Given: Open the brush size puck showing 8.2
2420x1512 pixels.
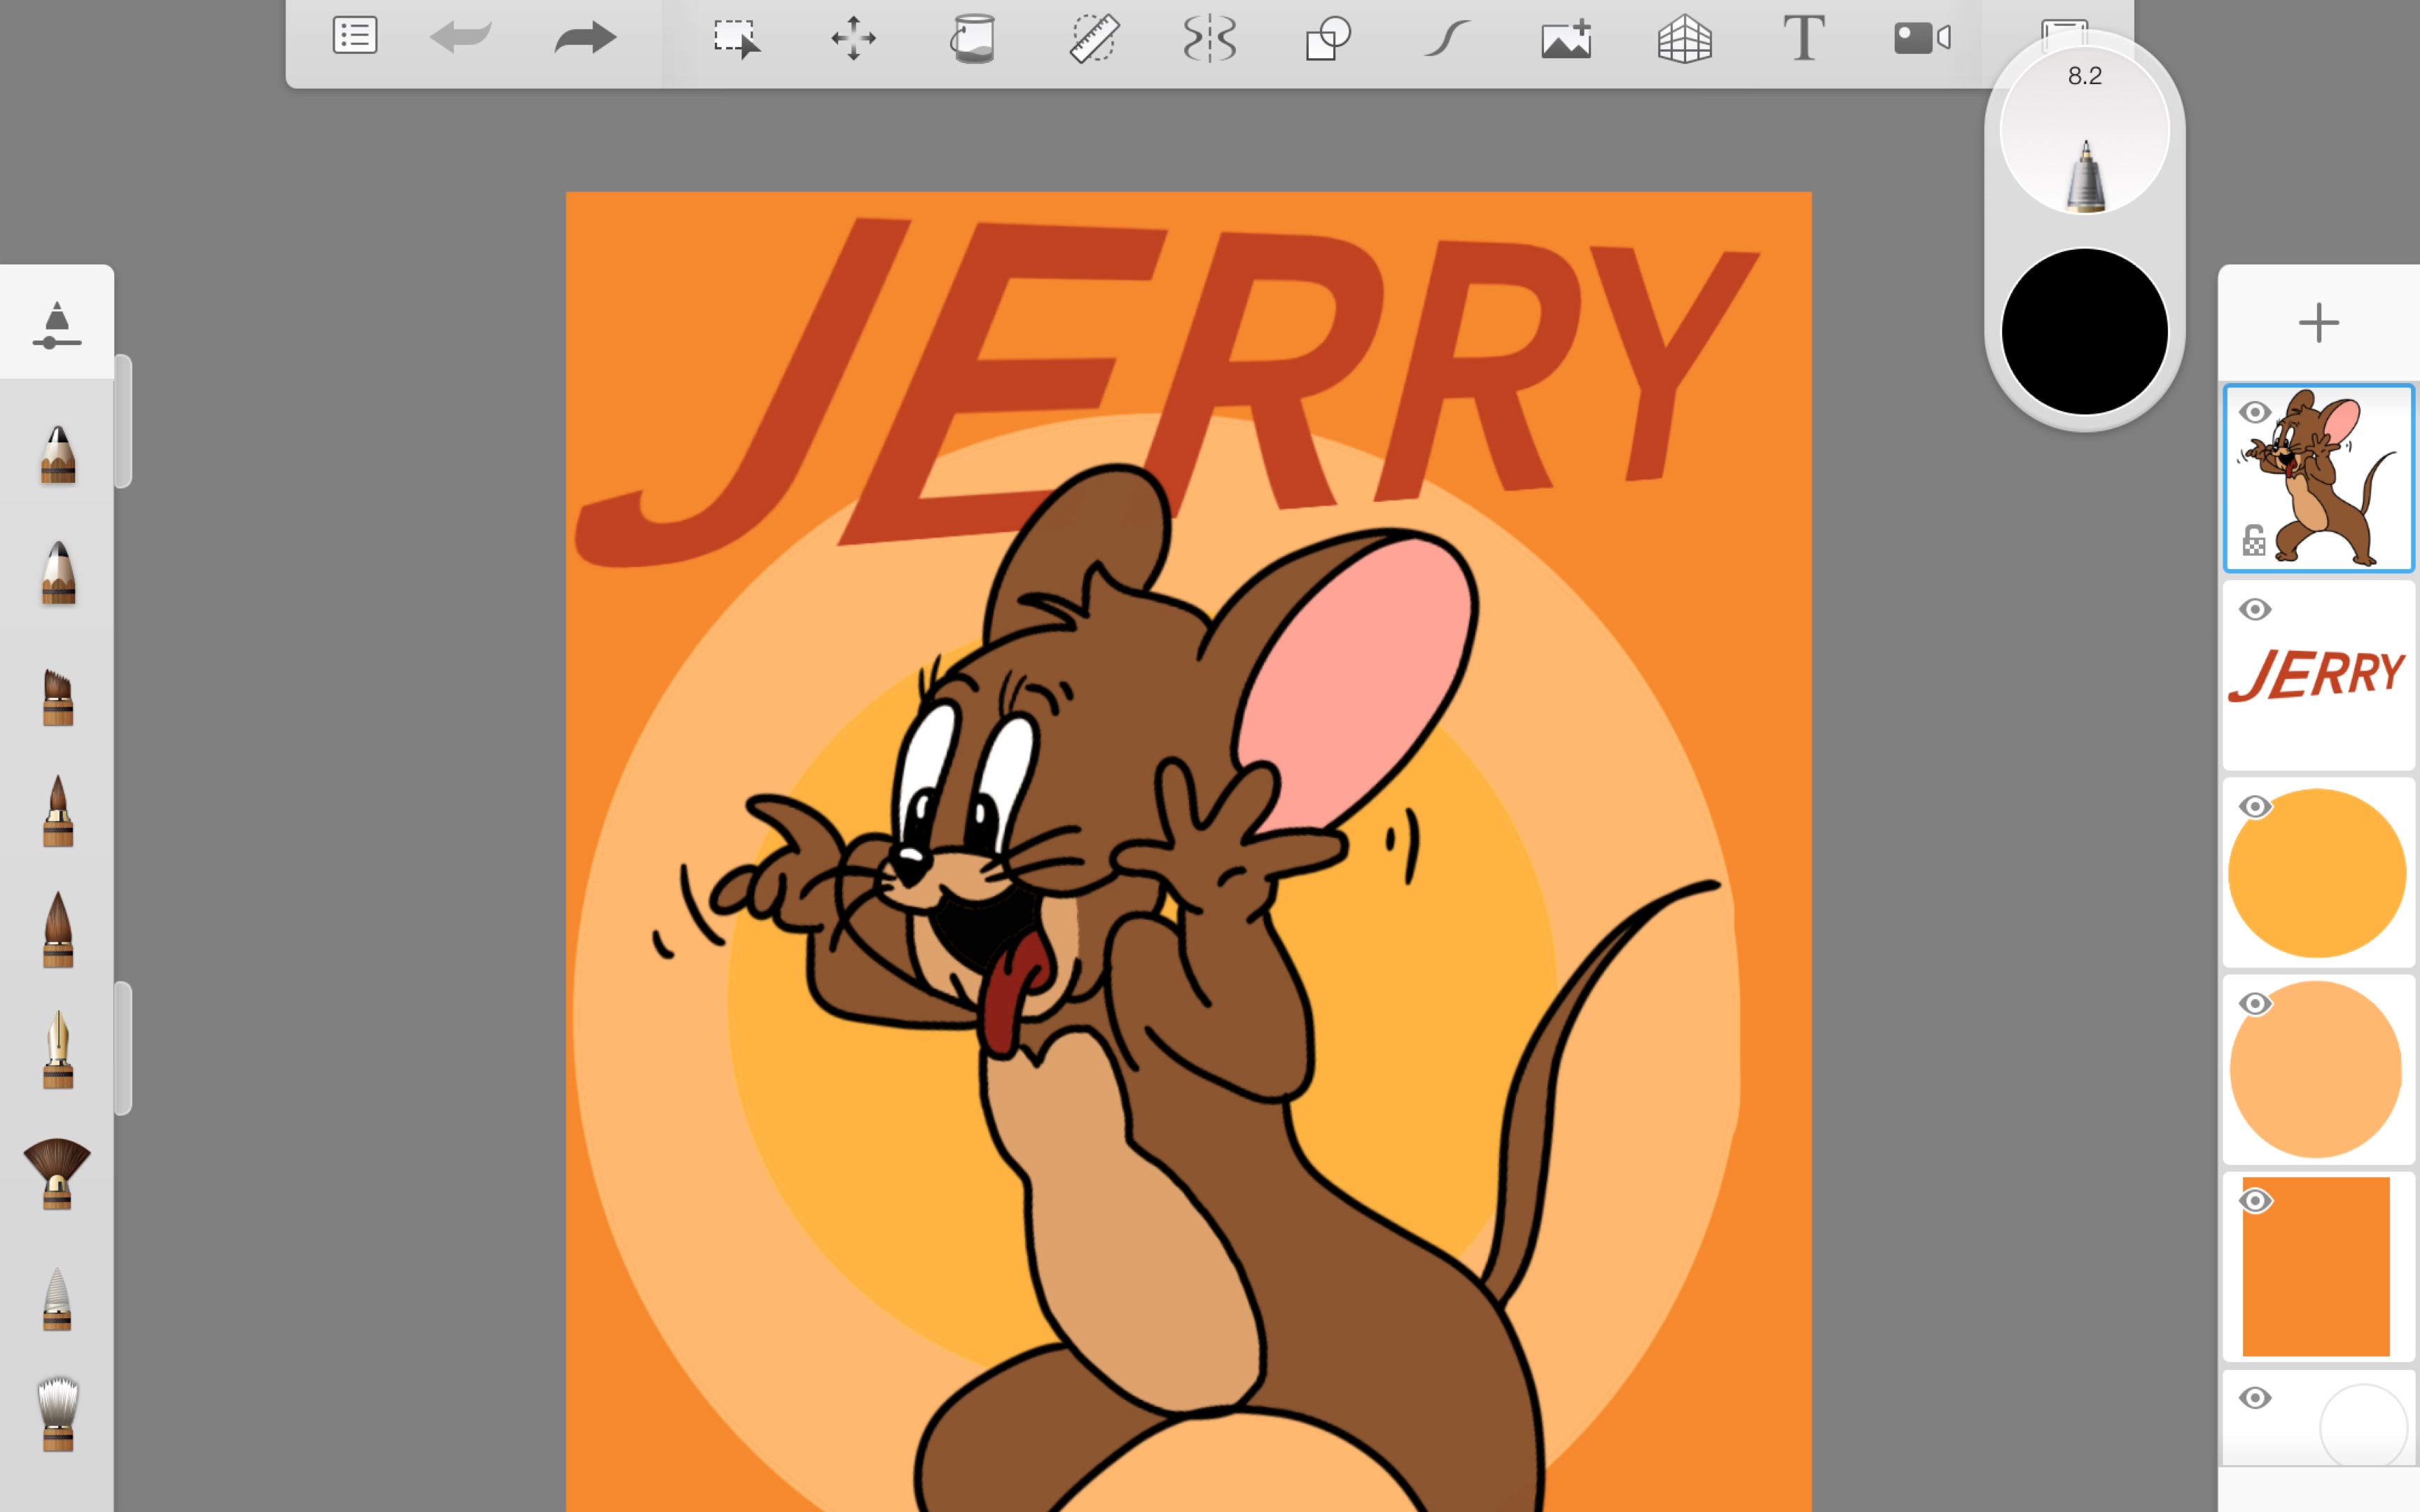Looking at the screenshot, I should point(2084,129).
